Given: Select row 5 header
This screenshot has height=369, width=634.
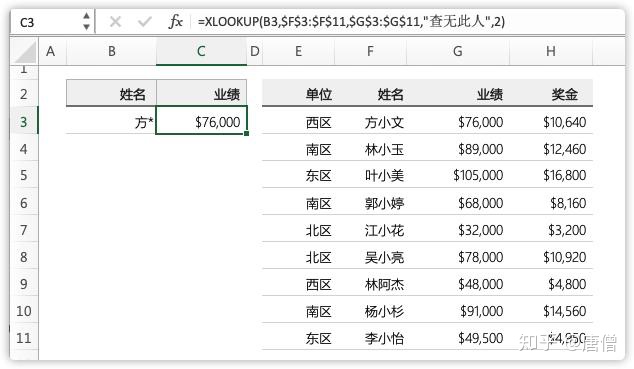Looking at the screenshot, I should tap(24, 175).
